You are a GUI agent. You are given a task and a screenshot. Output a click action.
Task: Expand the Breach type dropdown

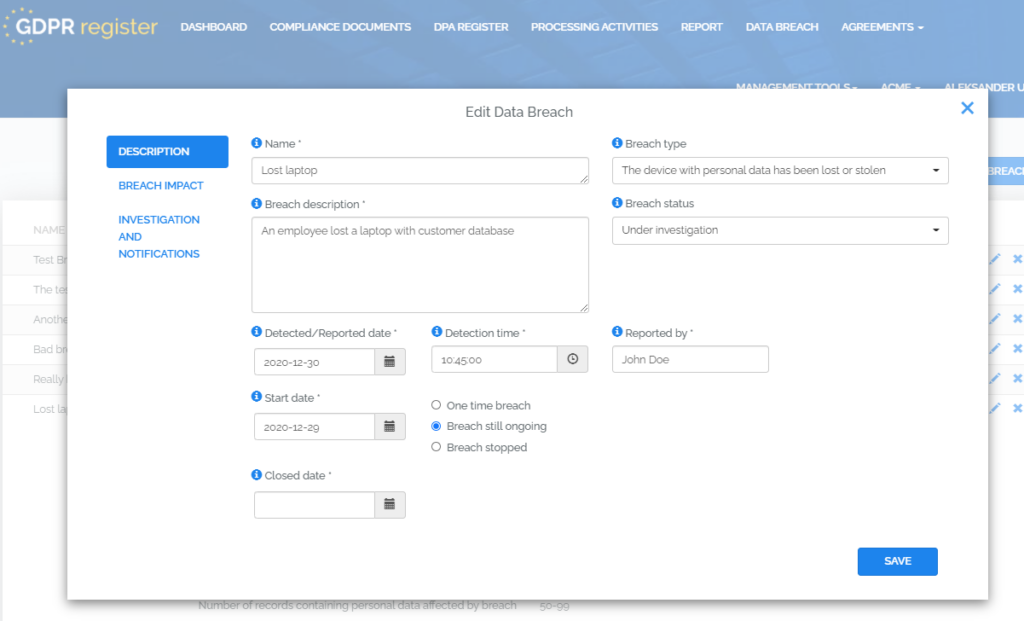(x=780, y=171)
